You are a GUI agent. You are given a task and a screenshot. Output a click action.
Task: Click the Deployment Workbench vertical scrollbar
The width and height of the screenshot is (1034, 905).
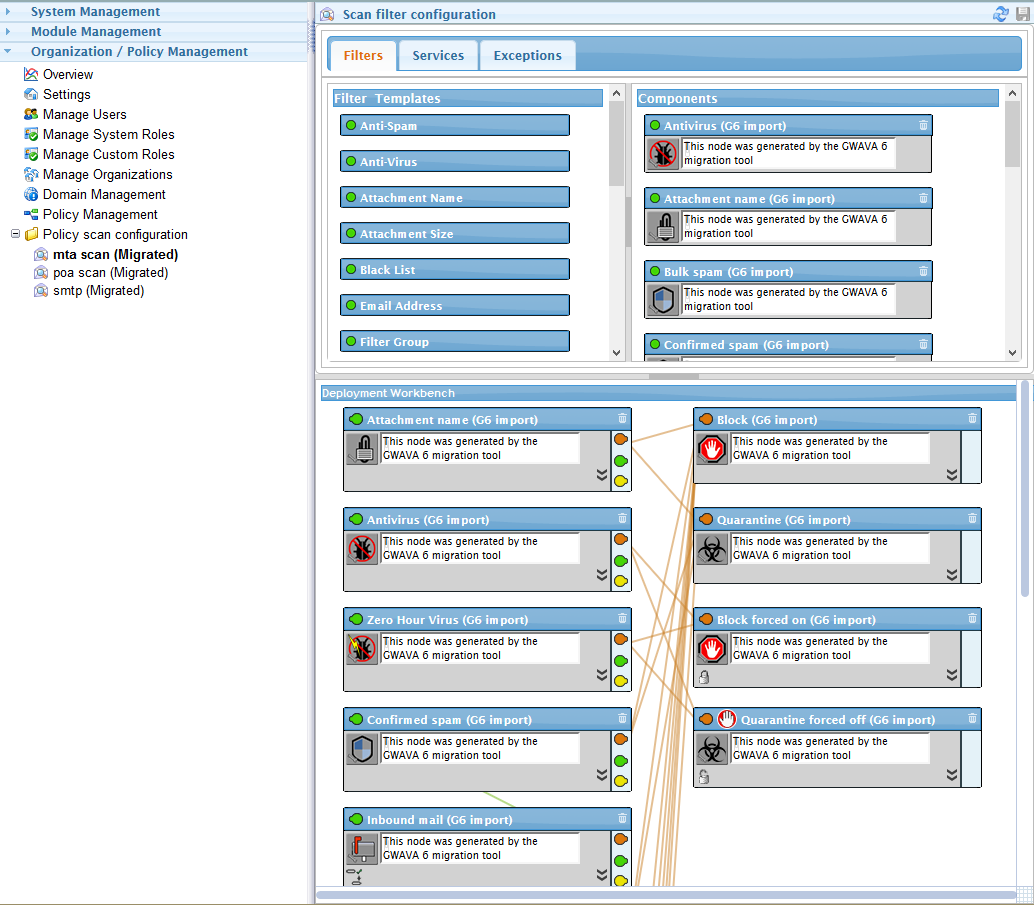1025,488
